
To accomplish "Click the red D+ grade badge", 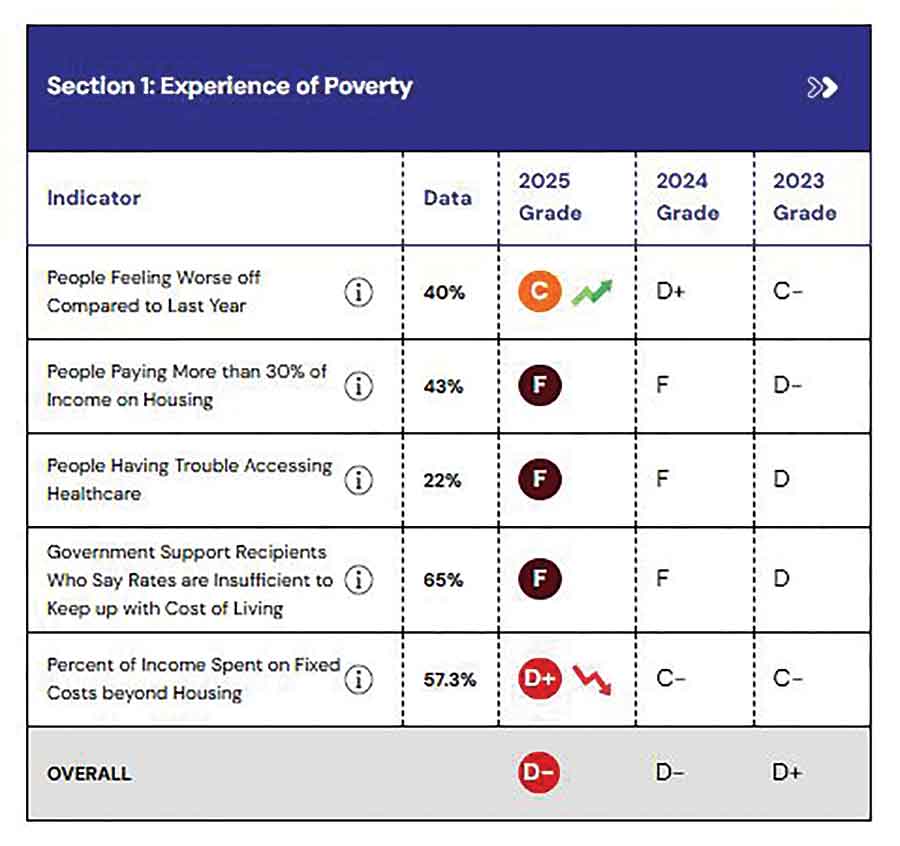I will pos(540,679).
